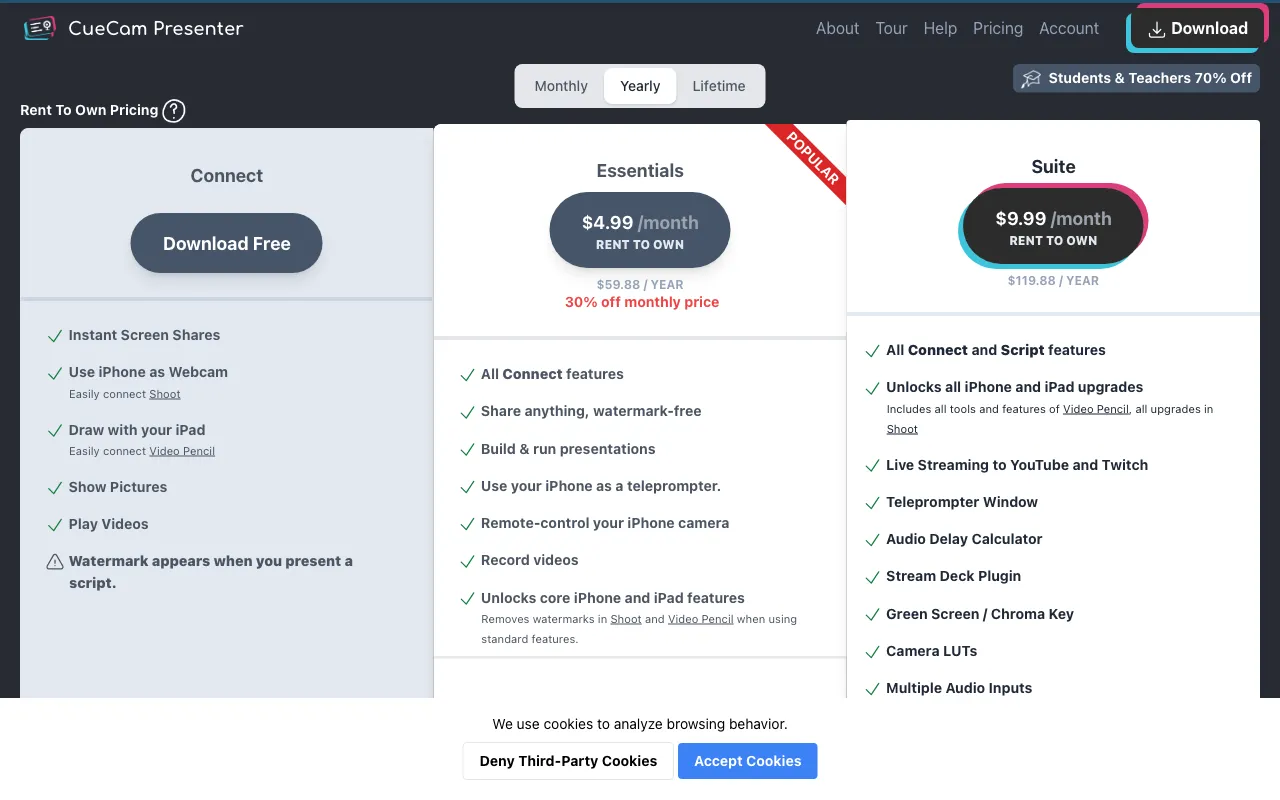Open the Shoot link under iPhone as Webcam
Viewport: 1280px width, 800px height.
click(165, 394)
